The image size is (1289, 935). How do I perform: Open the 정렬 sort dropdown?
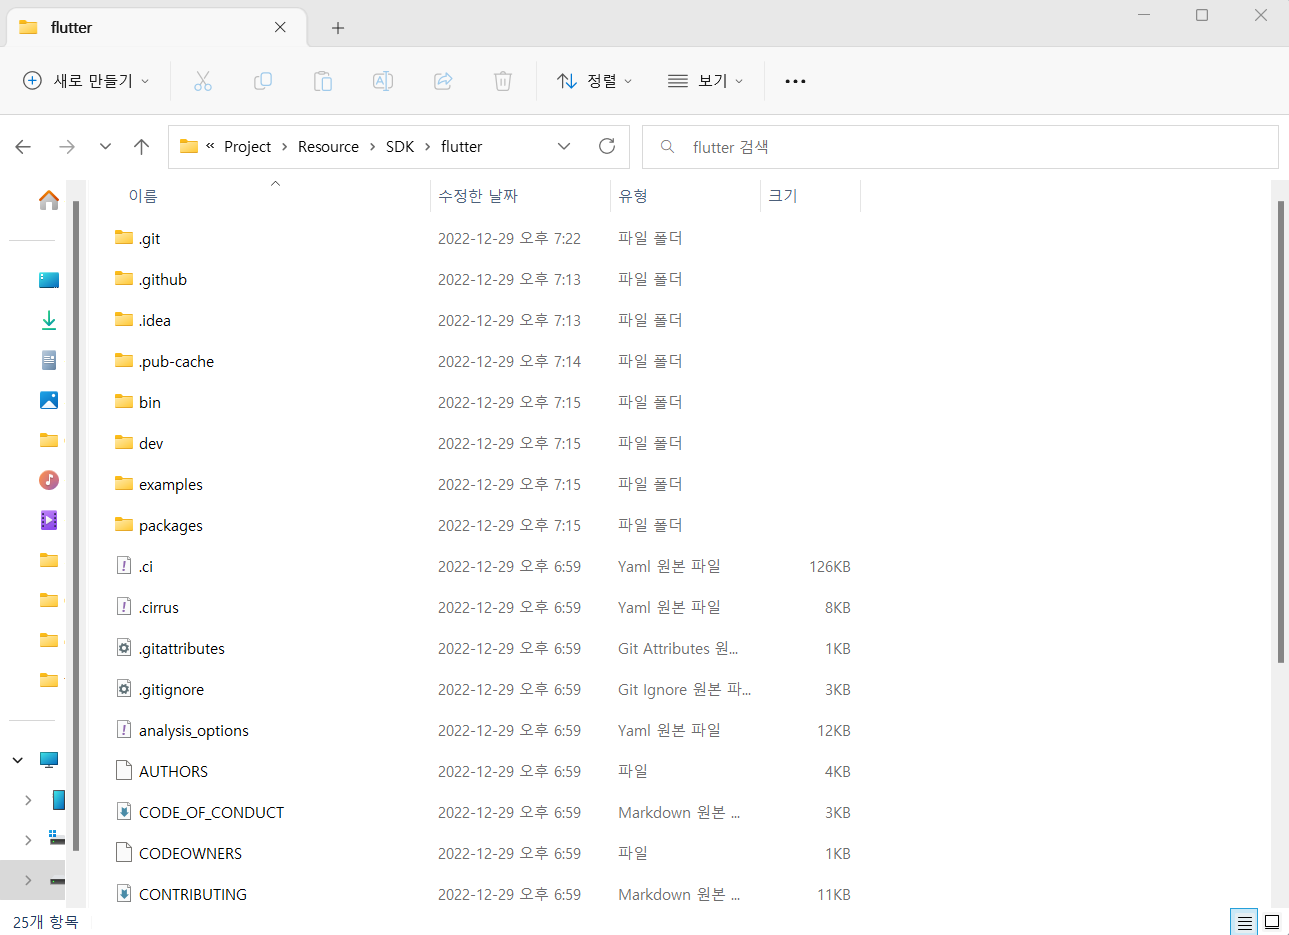[594, 81]
